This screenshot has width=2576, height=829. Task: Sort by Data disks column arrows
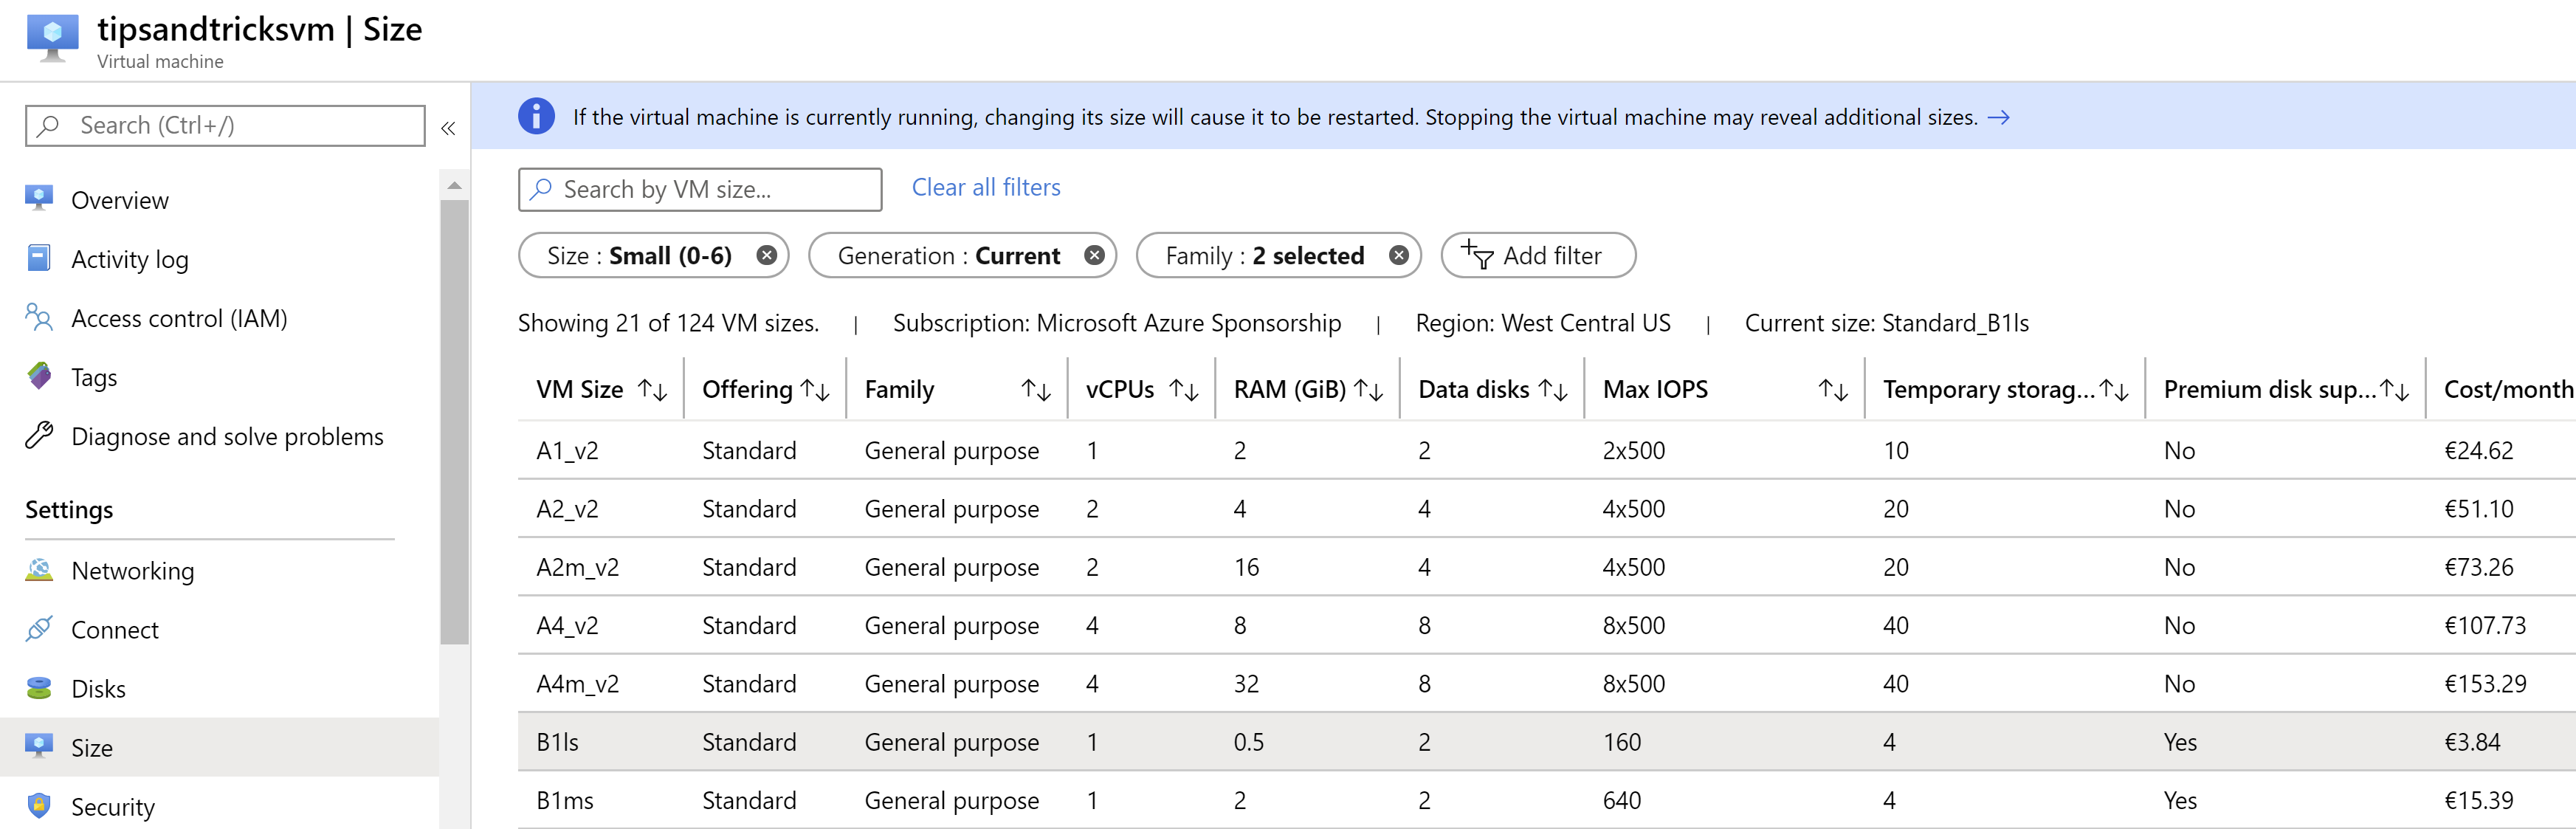point(1553,390)
